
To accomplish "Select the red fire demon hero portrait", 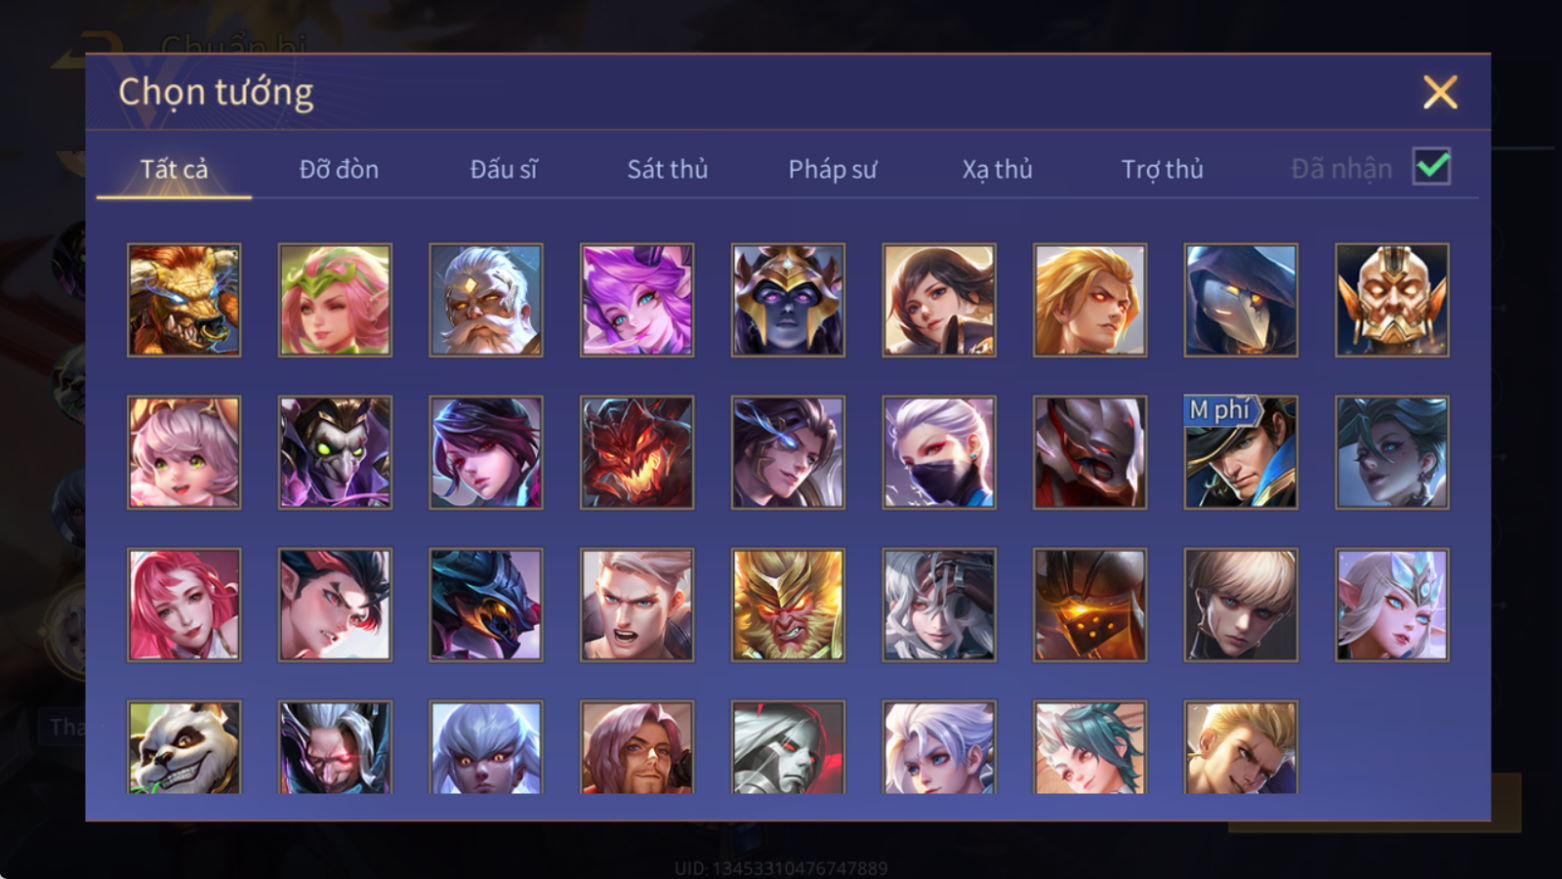I will [637, 453].
